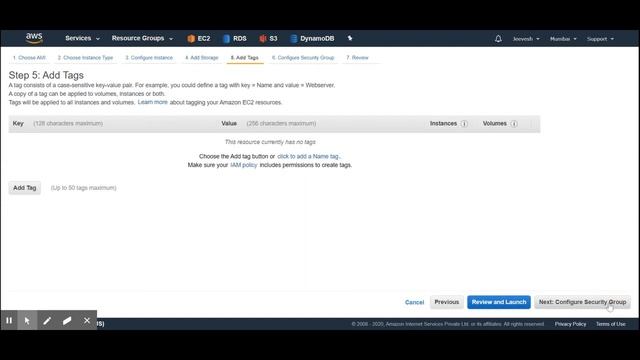Screen dimensions: 640x360
Task: Follow the Learn more tagging link
Action: tap(153, 102)
